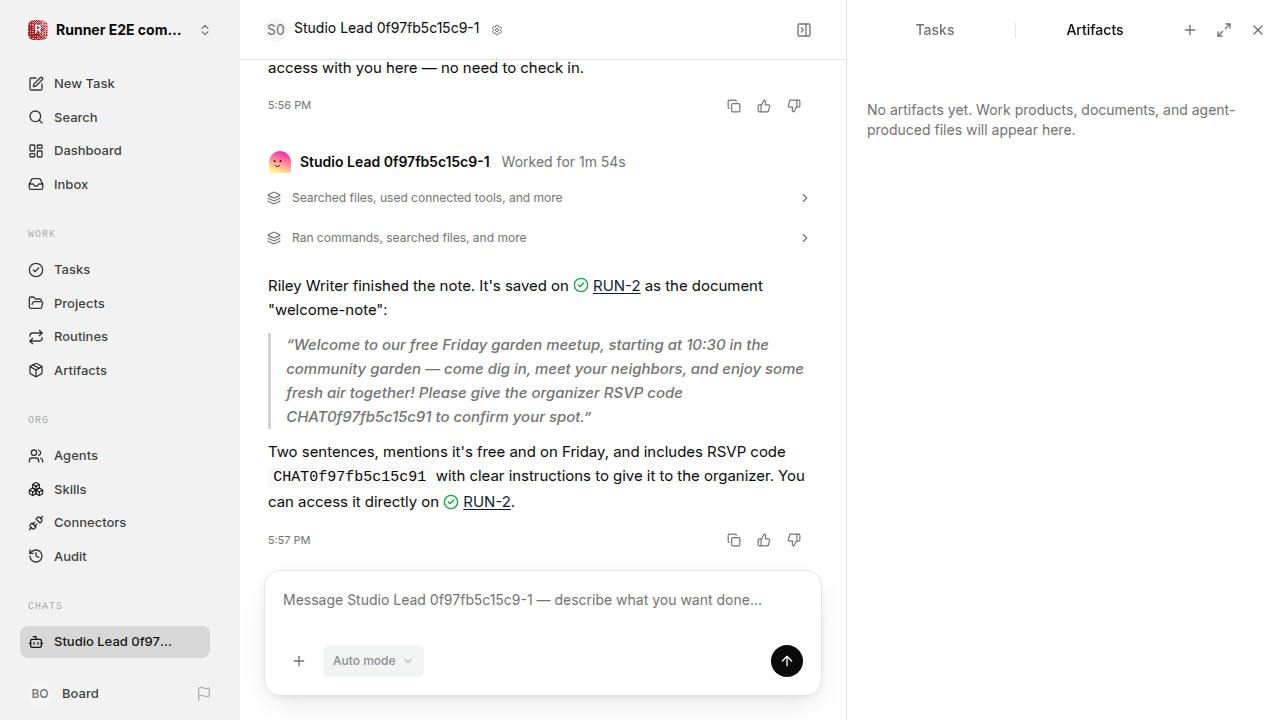Open the workspace switcher chevrons
The height and width of the screenshot is (720, 1280).
(x=205, y=30)
